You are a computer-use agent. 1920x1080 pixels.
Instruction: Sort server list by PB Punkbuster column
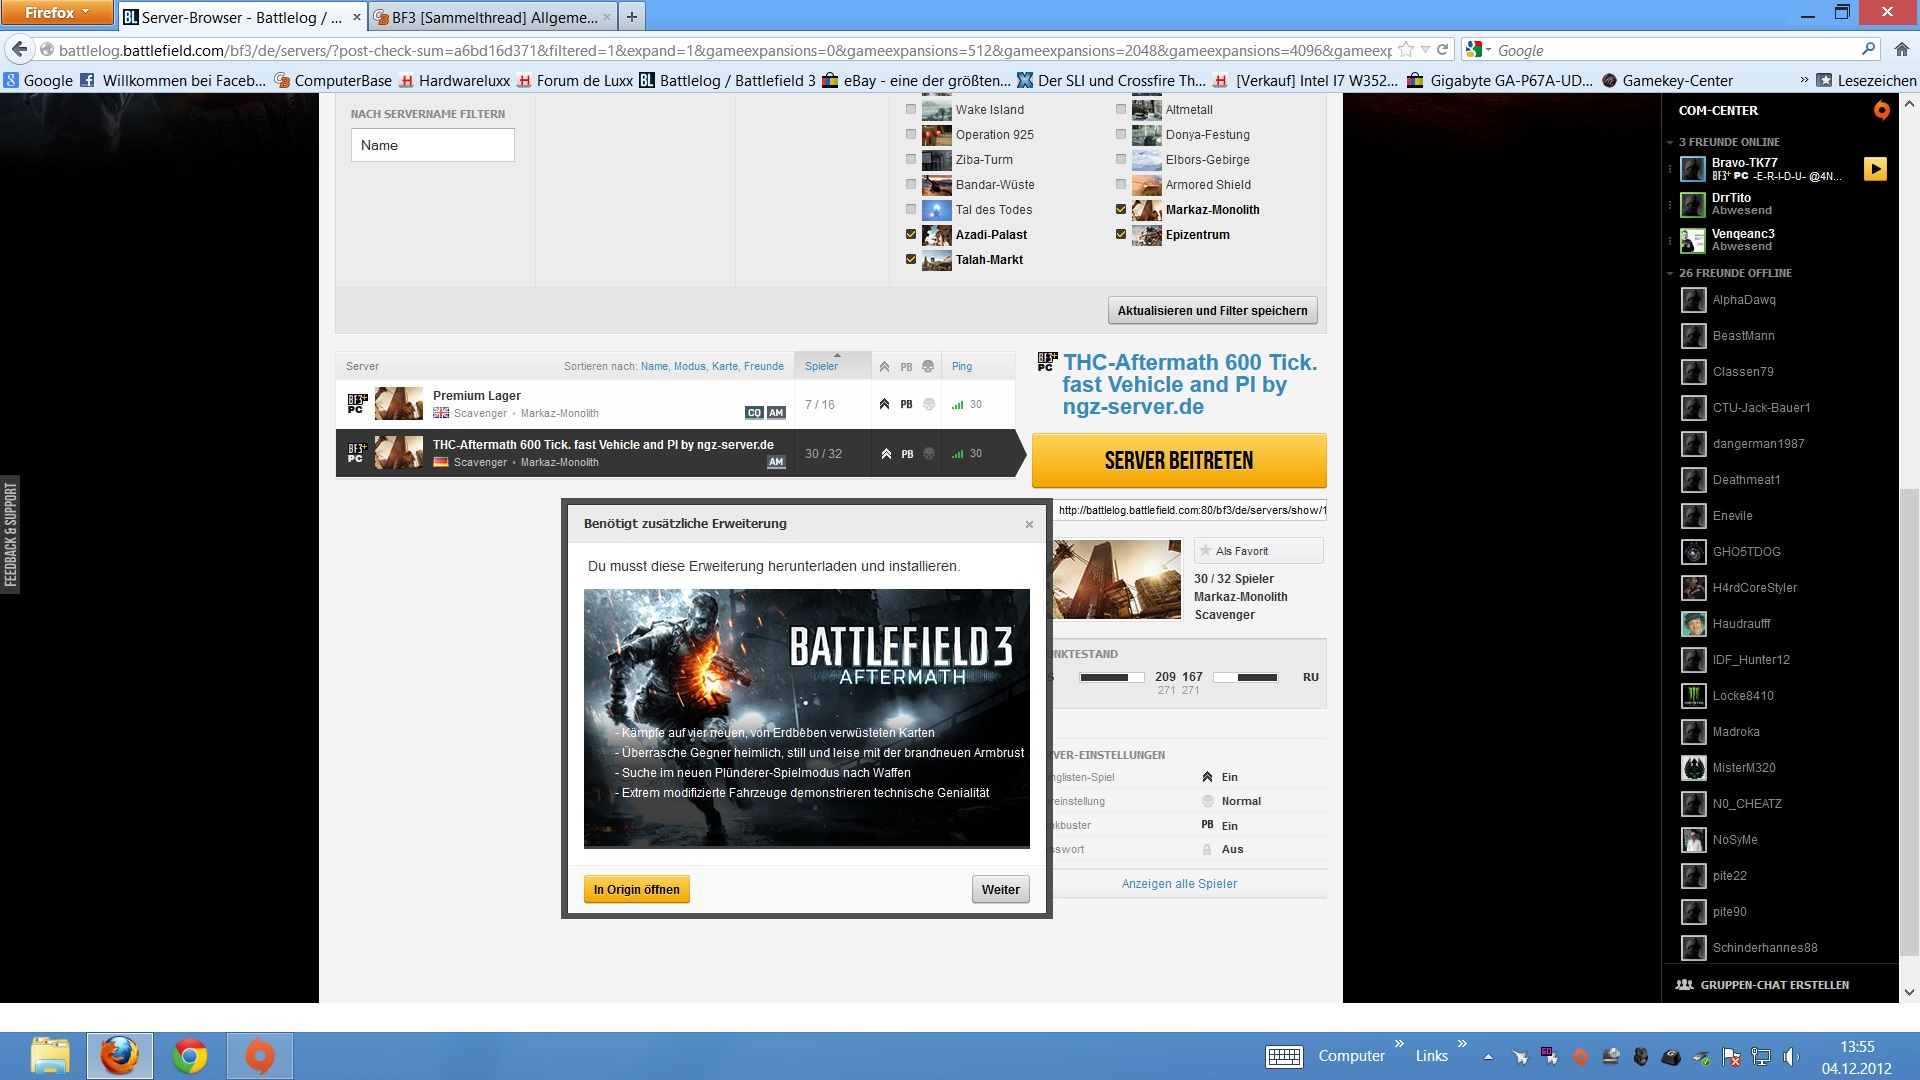click(x=906, y=366)
